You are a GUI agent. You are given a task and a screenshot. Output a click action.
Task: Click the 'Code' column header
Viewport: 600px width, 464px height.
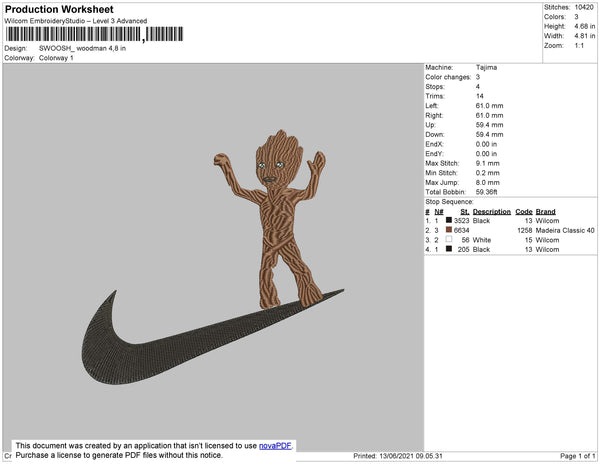tap(523, 212)
